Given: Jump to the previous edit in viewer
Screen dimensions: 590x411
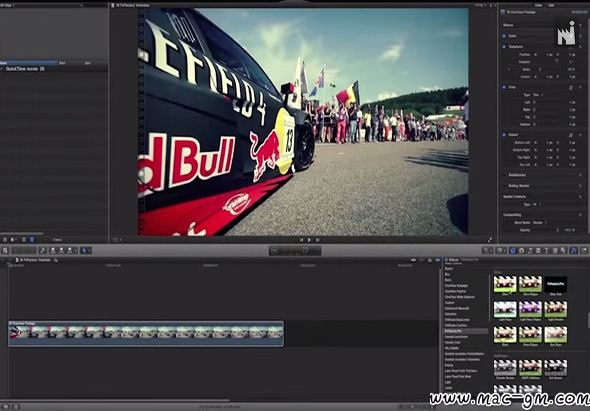Looking at the screenshot, I should click(x=301, y=240).
